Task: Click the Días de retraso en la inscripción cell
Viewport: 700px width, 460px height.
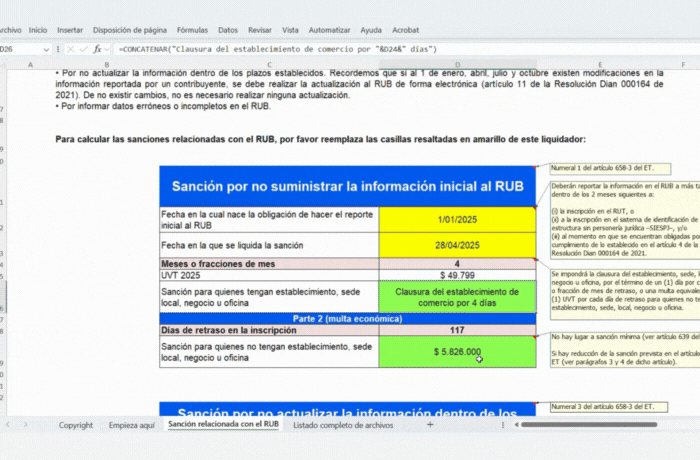Action: 269,330
